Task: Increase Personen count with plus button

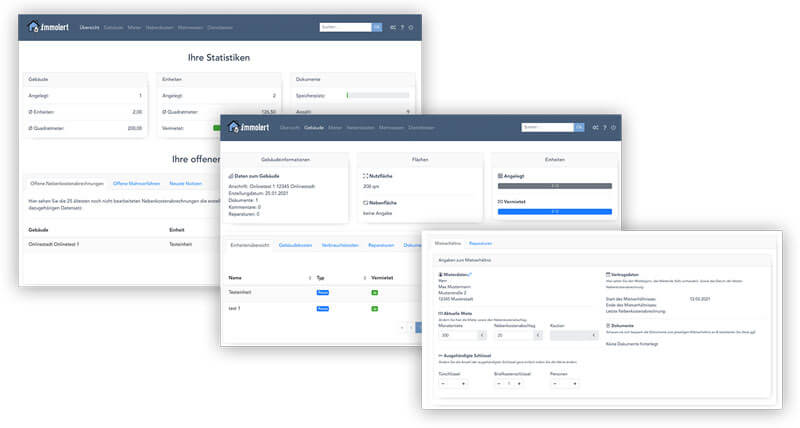Action: [576, 383]
